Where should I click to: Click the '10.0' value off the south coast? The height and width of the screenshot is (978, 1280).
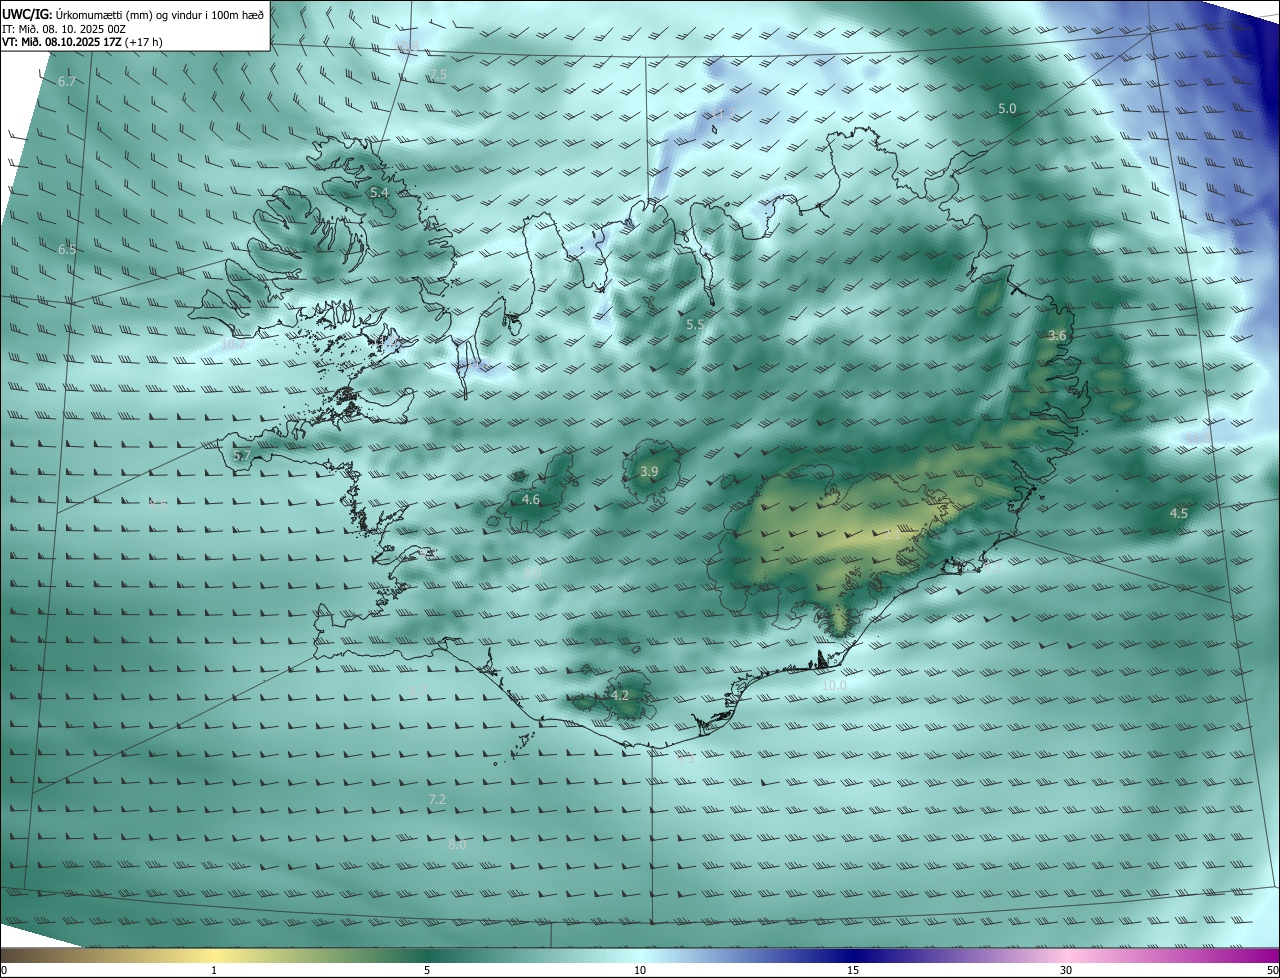pos(834,686)
